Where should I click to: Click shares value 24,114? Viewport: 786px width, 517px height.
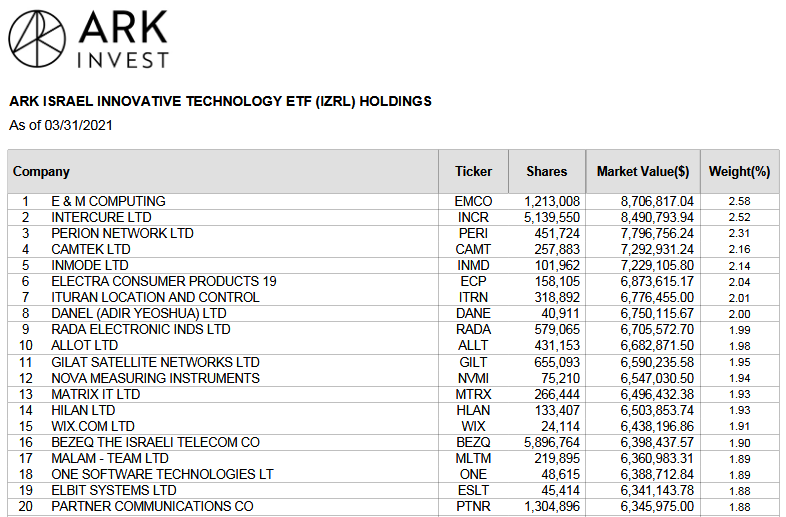click(x=560, y=426)
